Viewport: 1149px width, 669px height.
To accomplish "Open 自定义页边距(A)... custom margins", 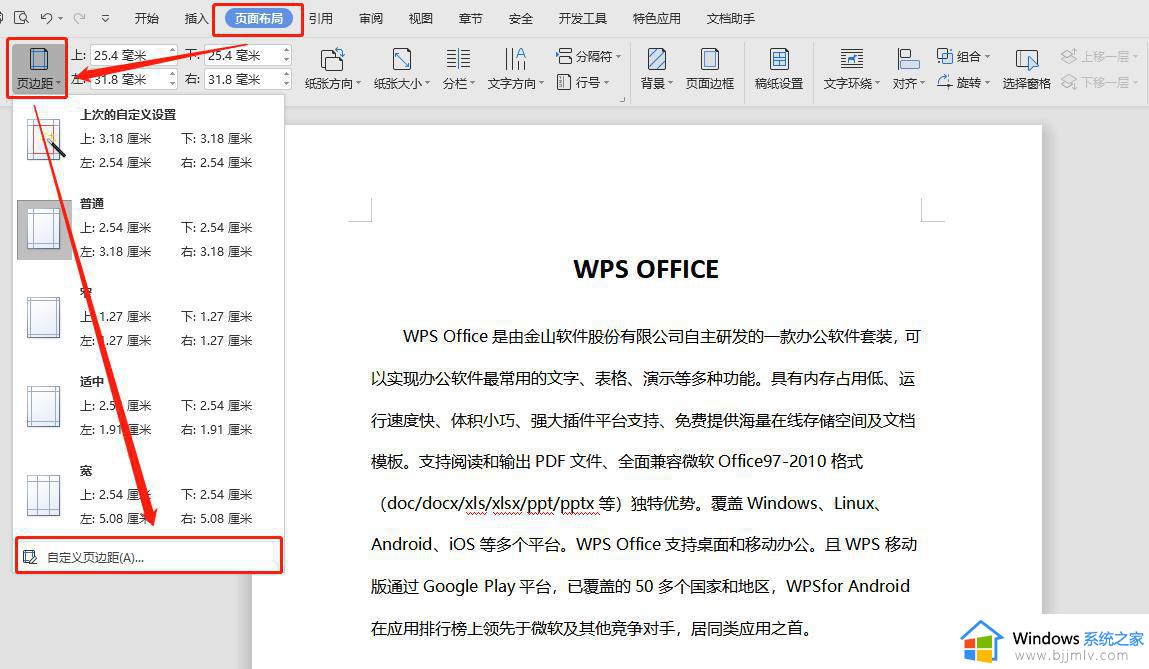I will [149, 557].
